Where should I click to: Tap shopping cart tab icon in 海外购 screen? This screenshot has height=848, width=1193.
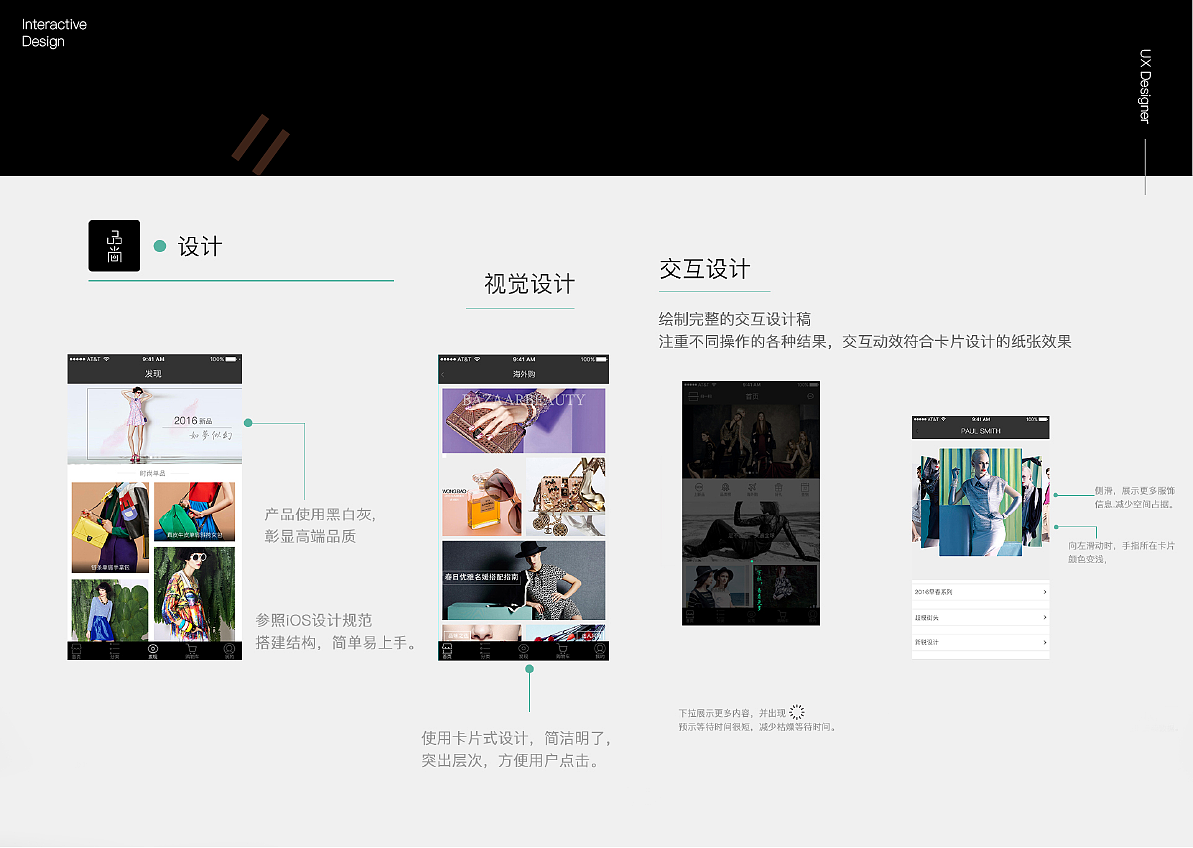coord(562,650)
